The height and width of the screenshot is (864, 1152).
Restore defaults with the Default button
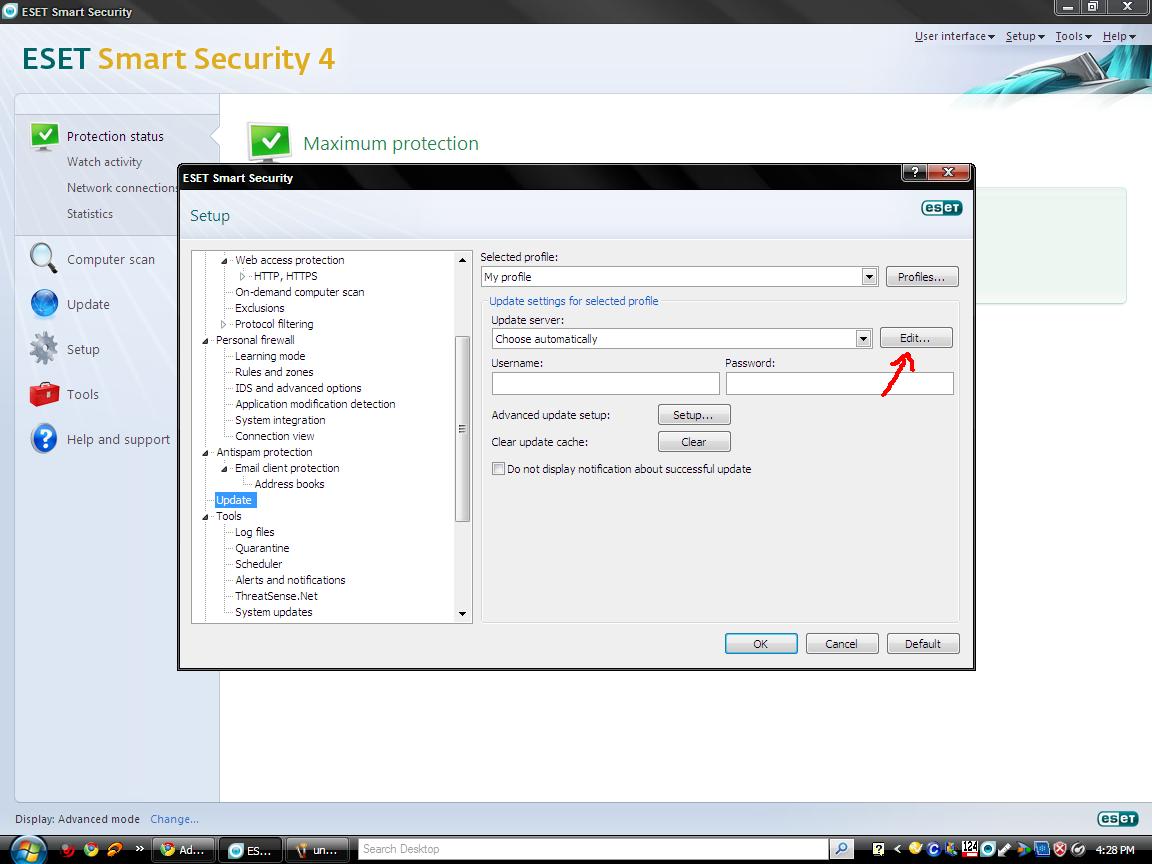[x=923, y=644]
